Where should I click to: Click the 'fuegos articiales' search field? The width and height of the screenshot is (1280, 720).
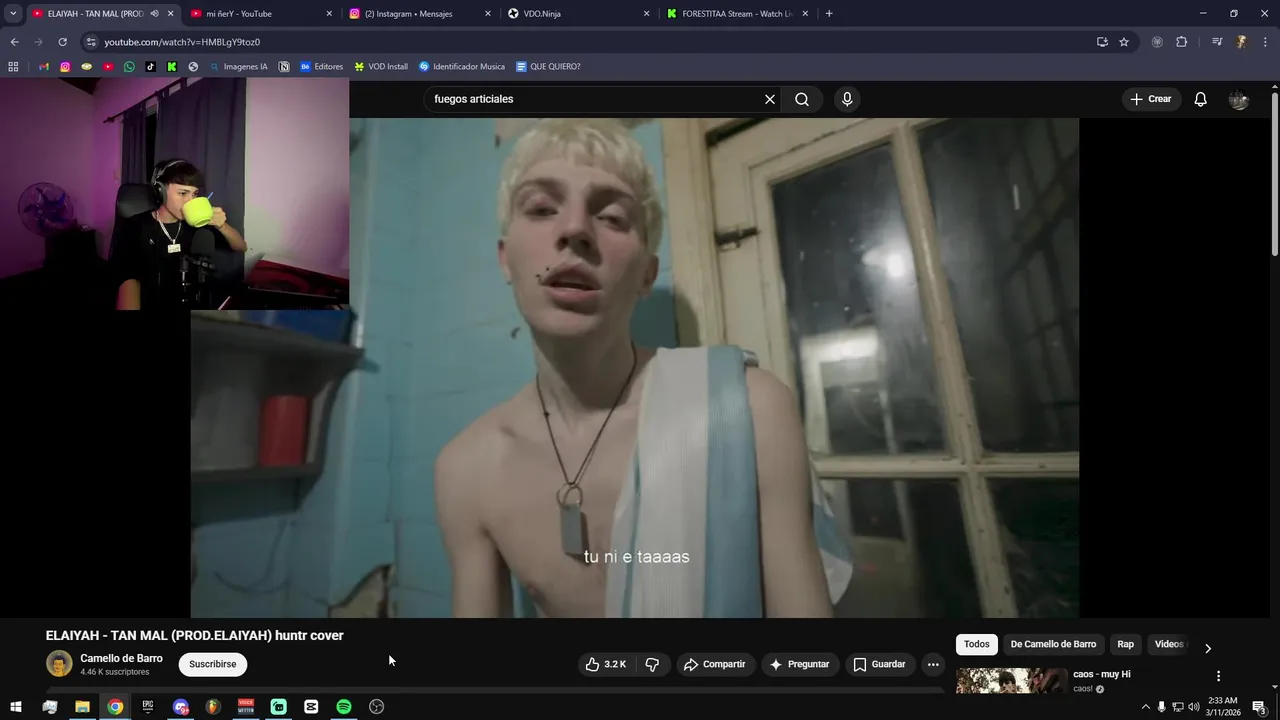click(595, 99)
